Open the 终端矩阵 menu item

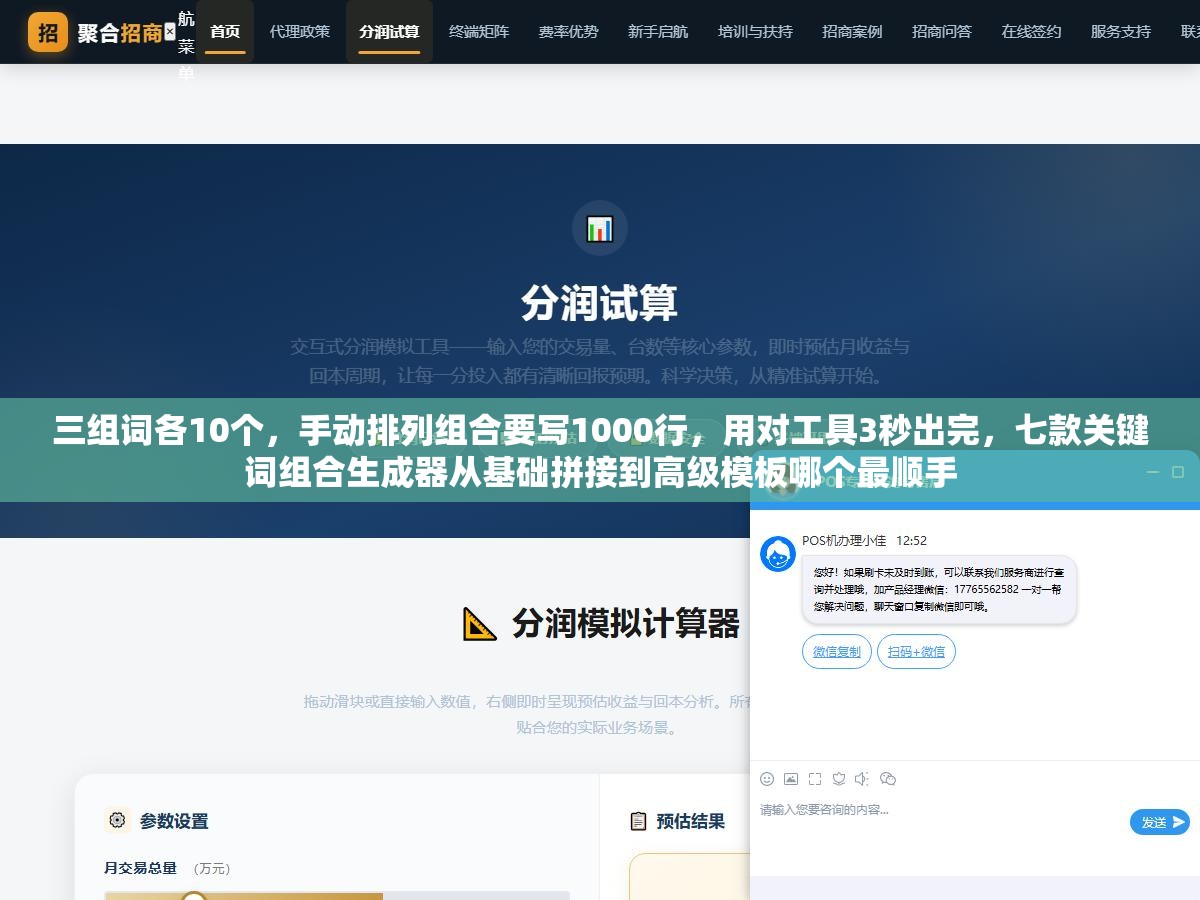click(479, 31)
